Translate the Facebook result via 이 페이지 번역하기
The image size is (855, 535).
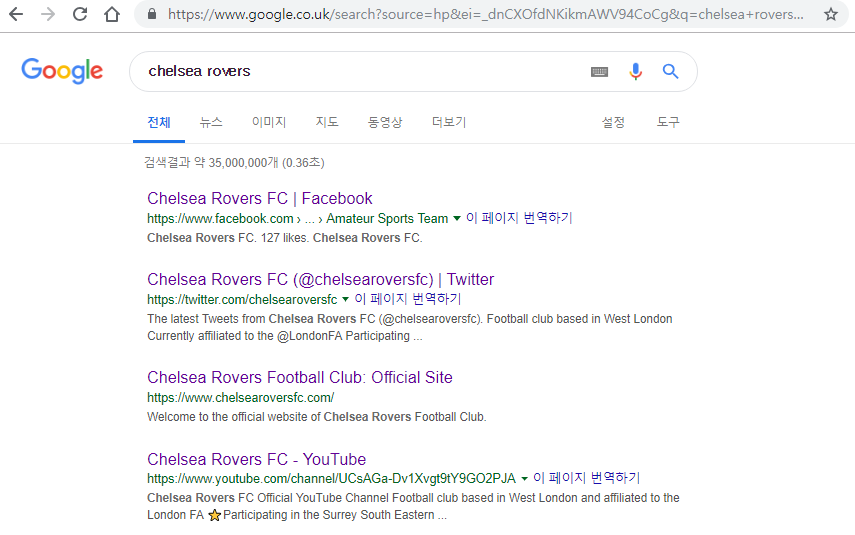tap(519, 218)
